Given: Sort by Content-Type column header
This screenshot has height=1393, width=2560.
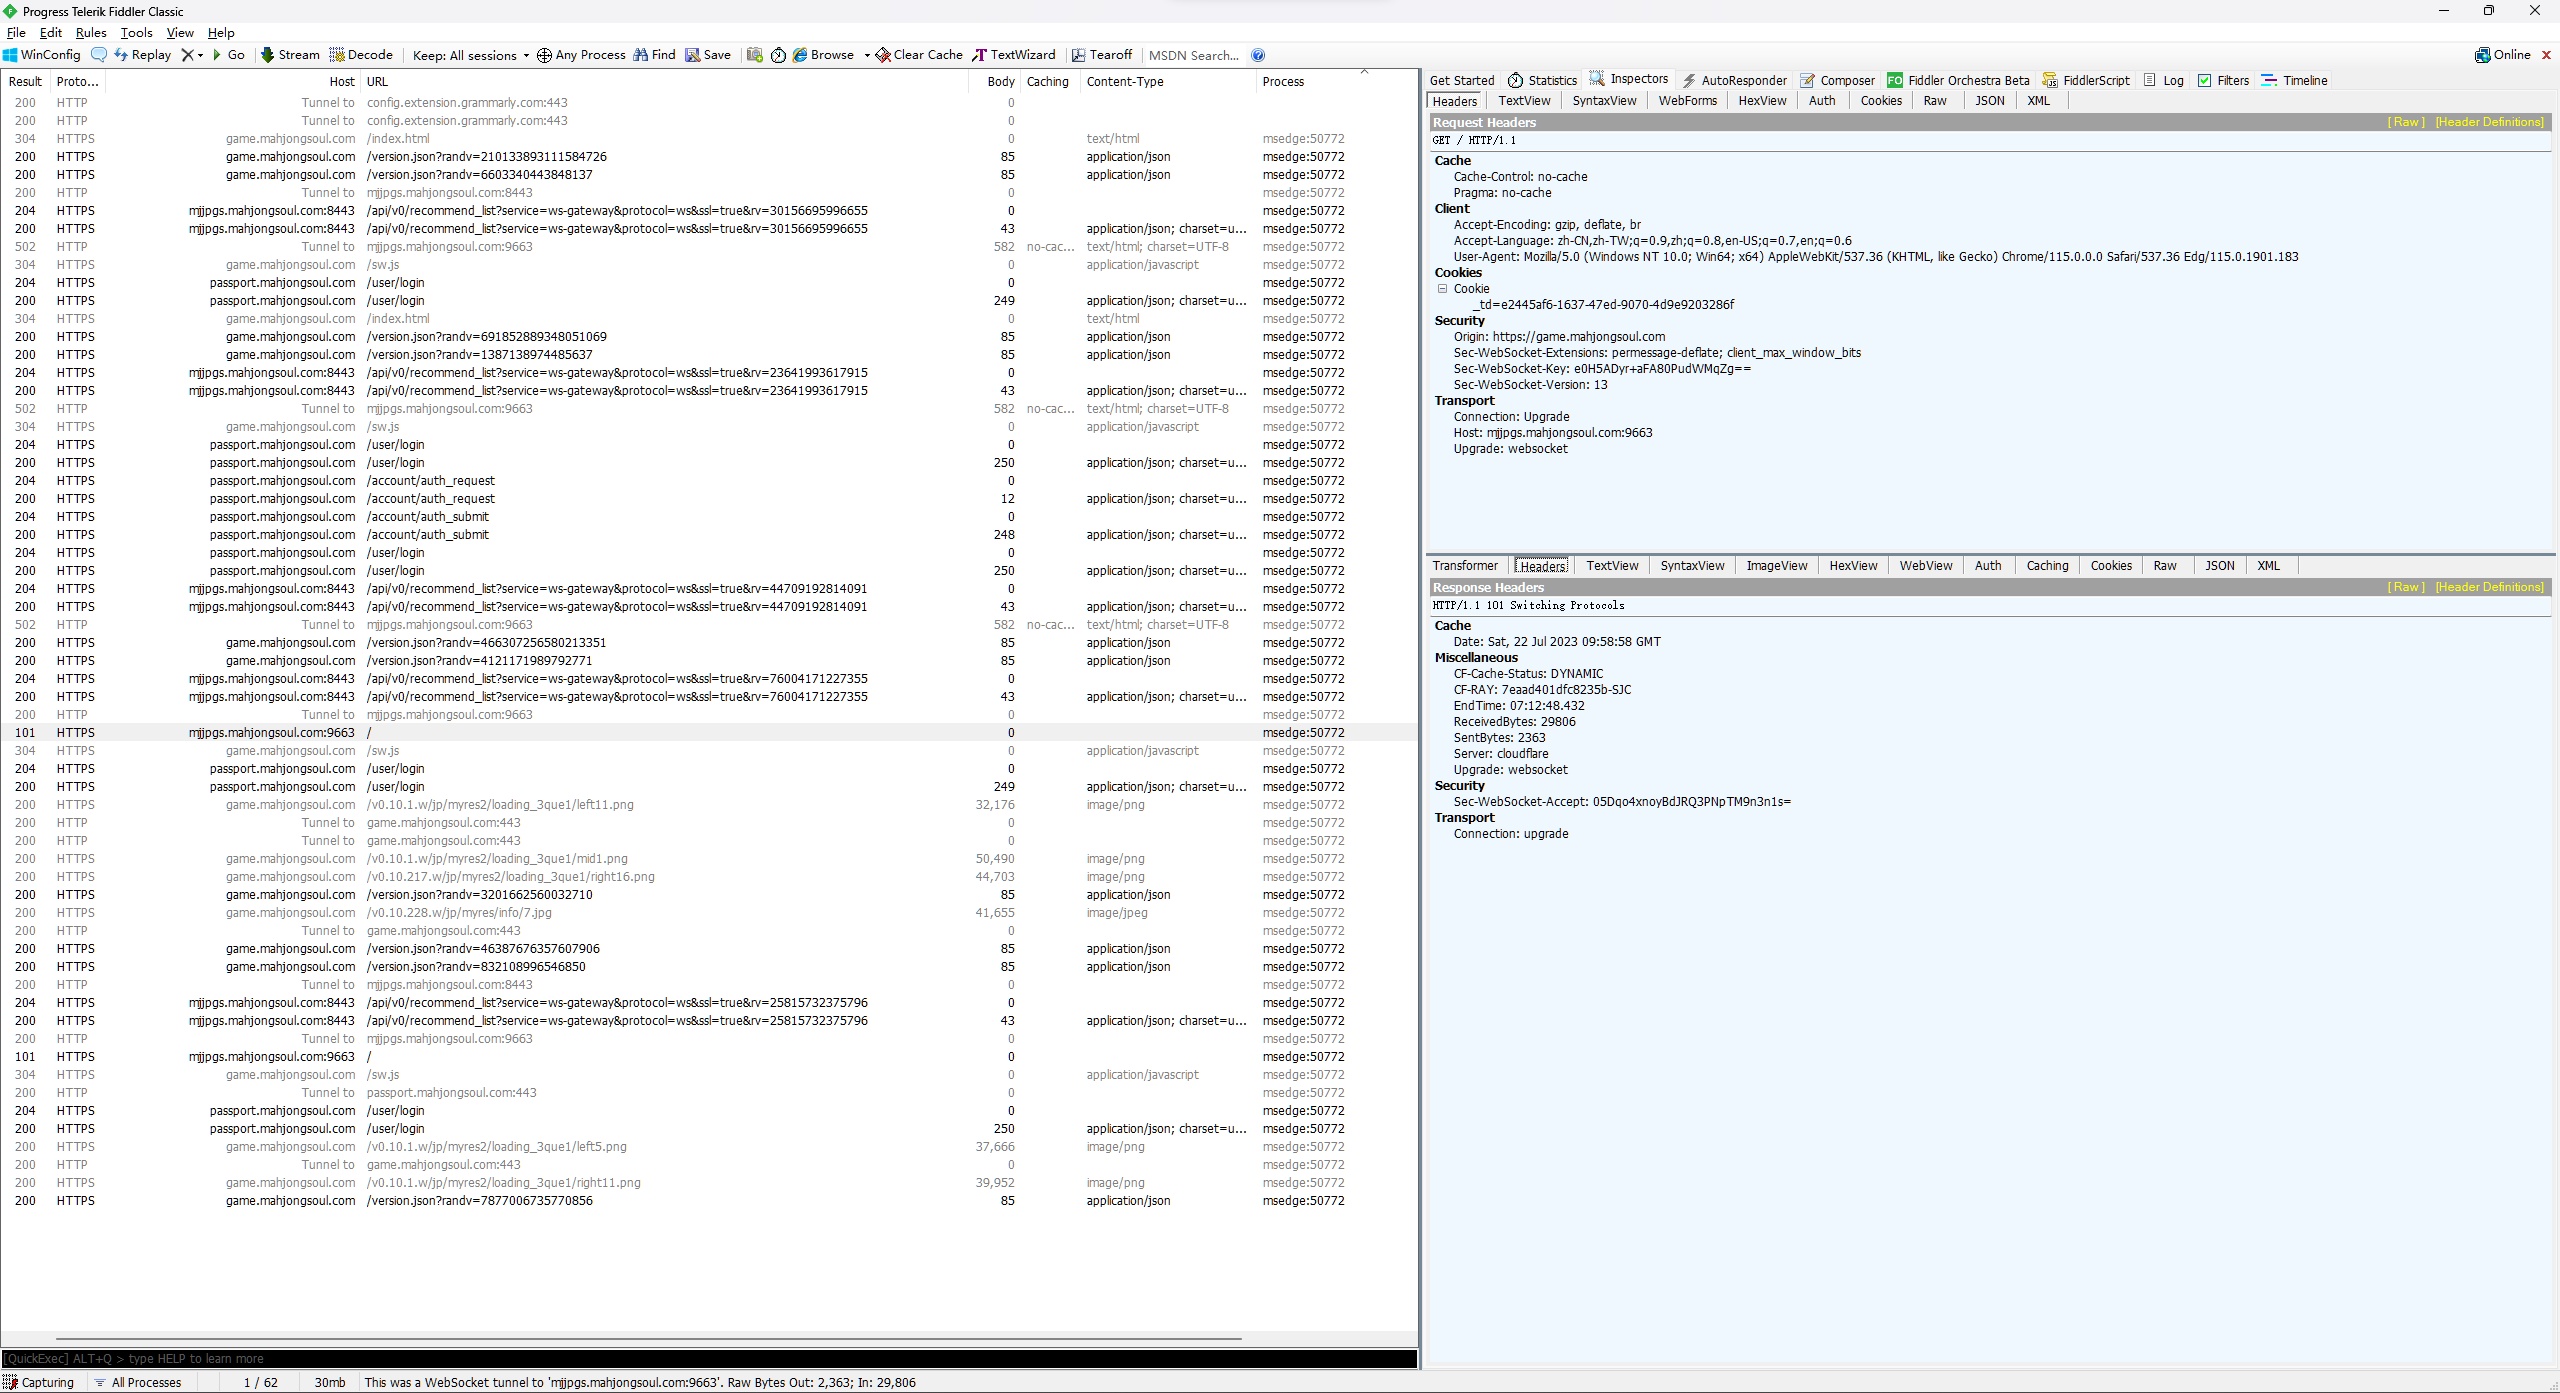Looking at the screenshot, I should click(x=1167, y=82).
